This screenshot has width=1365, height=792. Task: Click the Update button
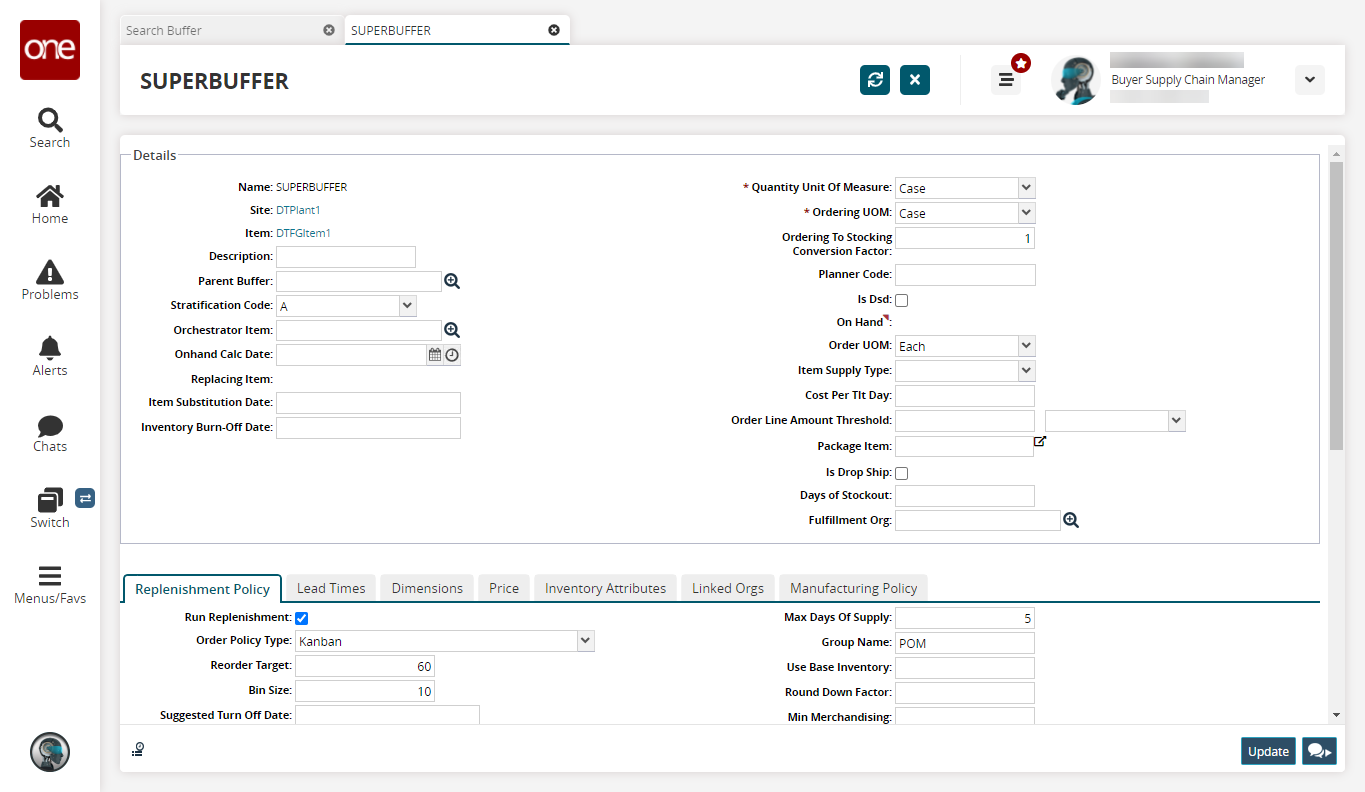1268,751
